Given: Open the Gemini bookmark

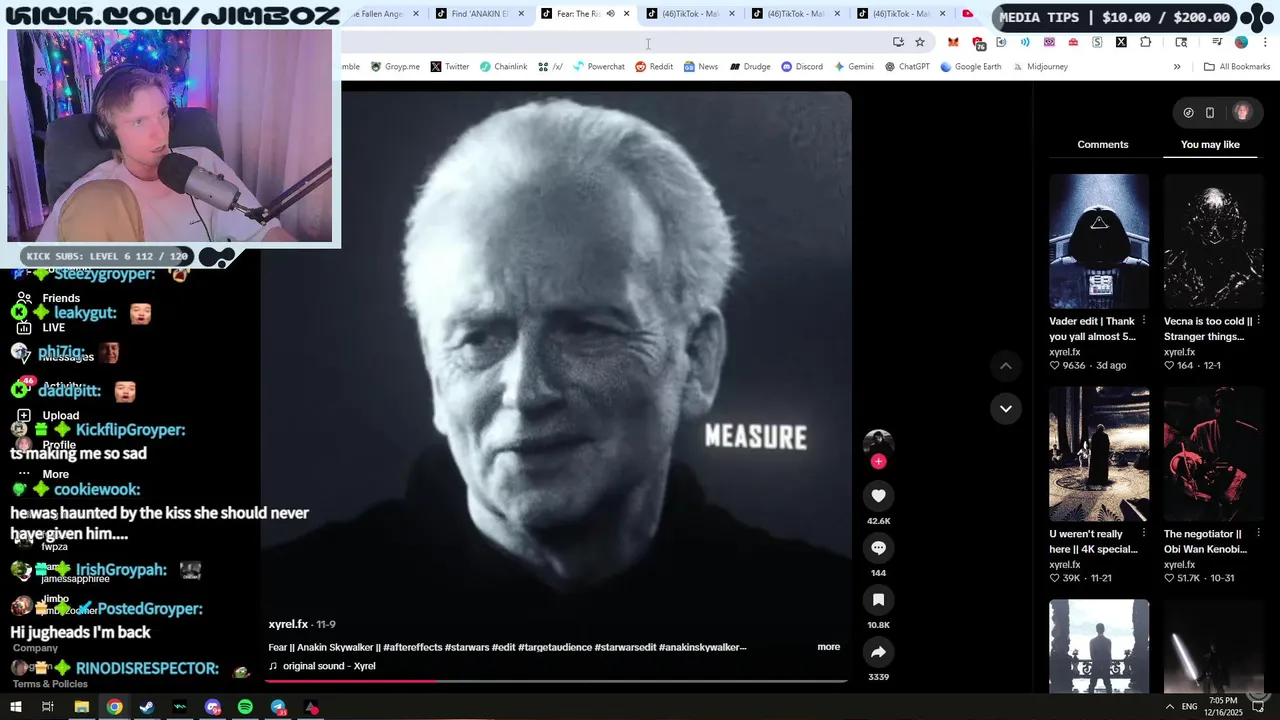Looking at the screenshot, I should point(853,67).
